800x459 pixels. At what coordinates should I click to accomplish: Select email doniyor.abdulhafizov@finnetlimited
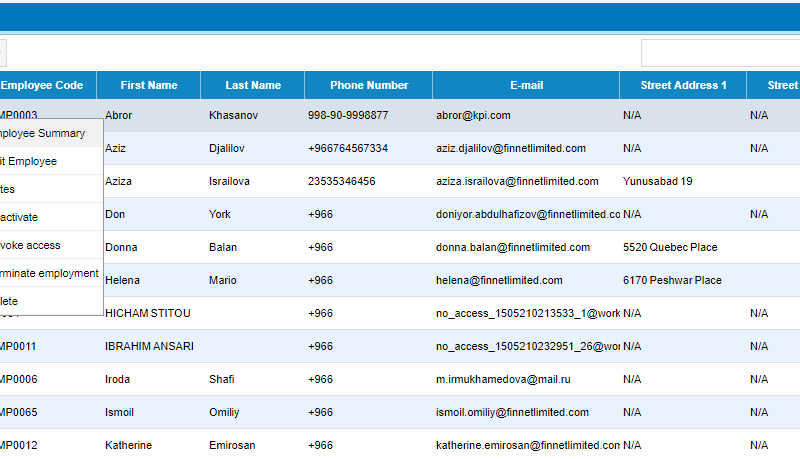pyautogui.click(x=528, y=214)
